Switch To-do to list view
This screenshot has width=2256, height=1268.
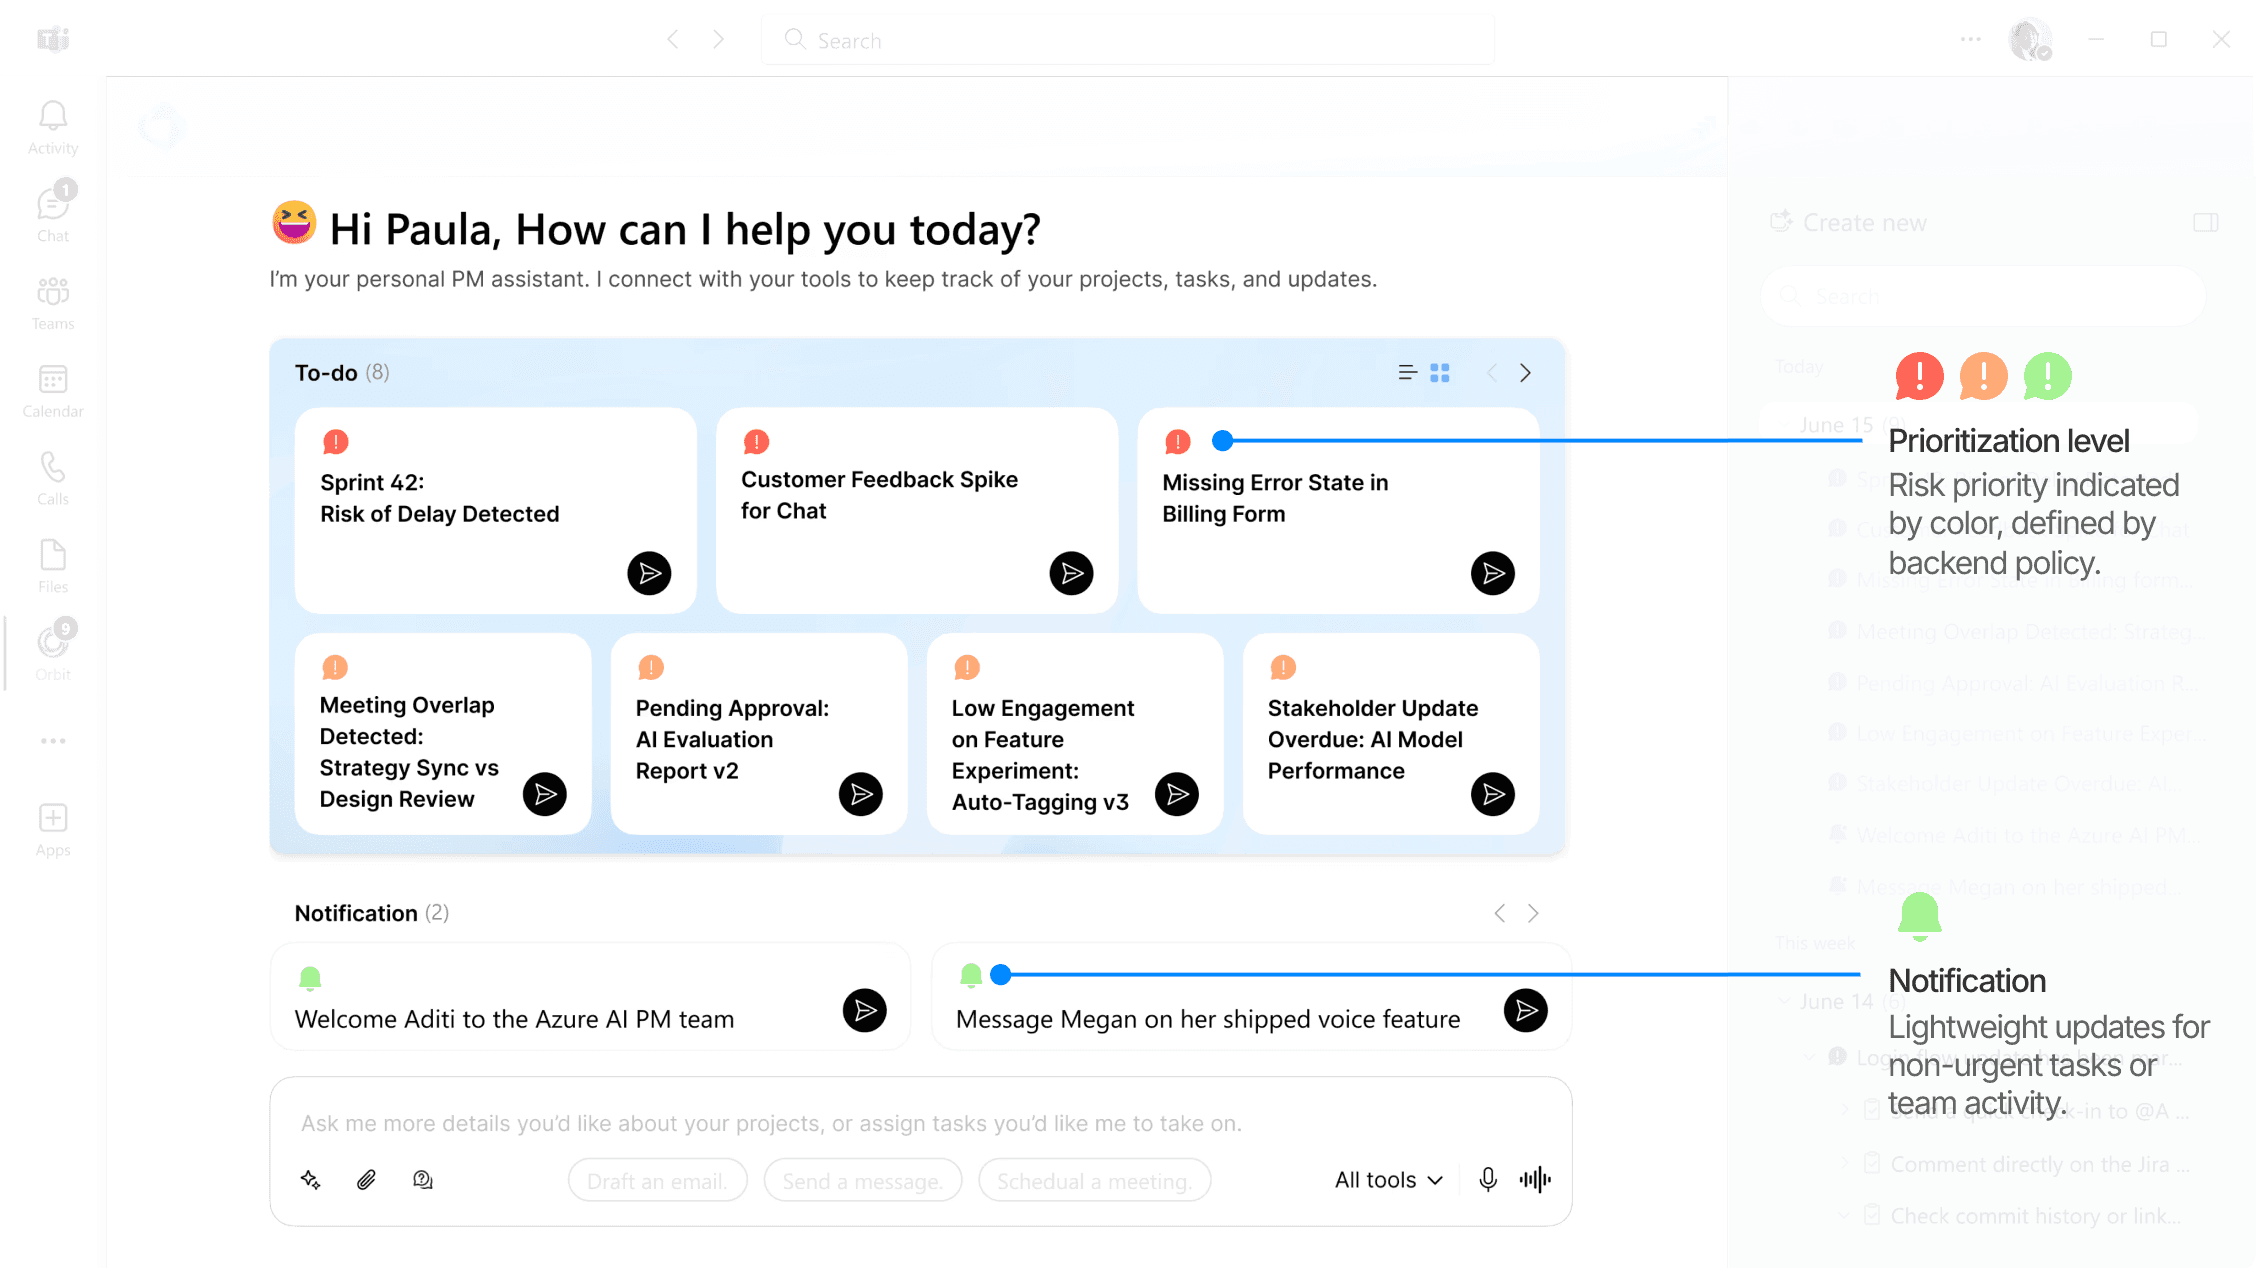tap(1407, 373)
